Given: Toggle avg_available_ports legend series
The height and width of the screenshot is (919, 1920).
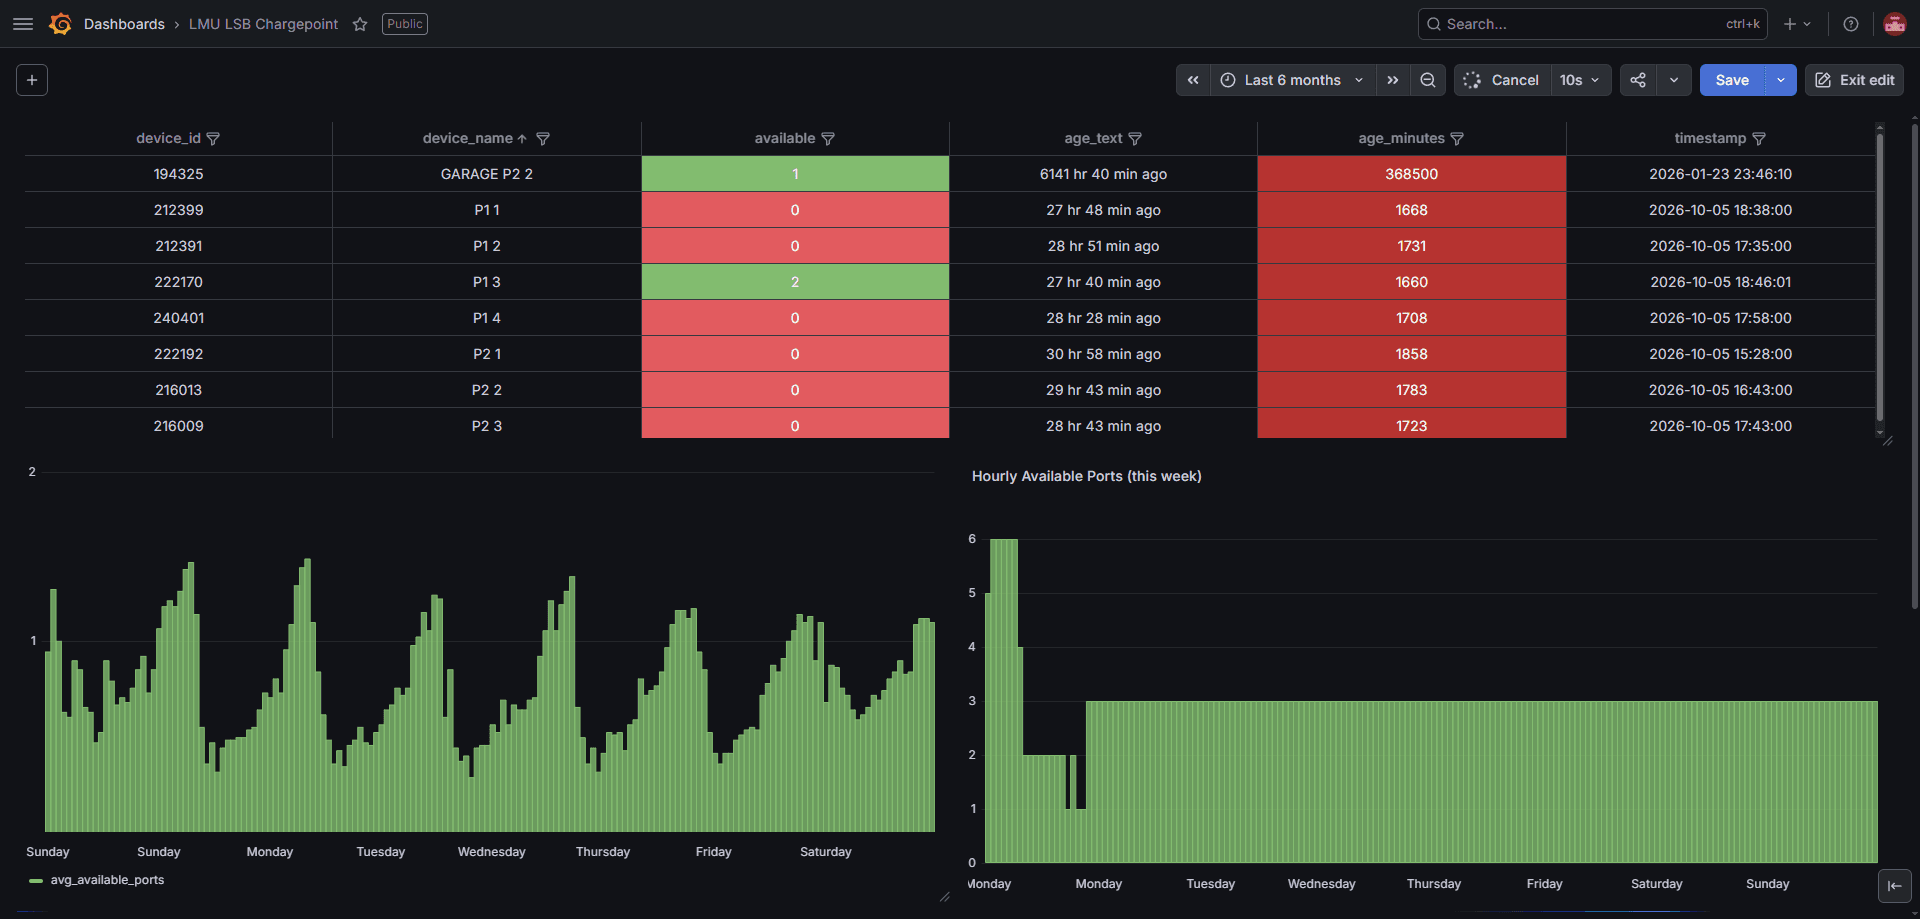Looking at the screenshot, I should (107, 880).
